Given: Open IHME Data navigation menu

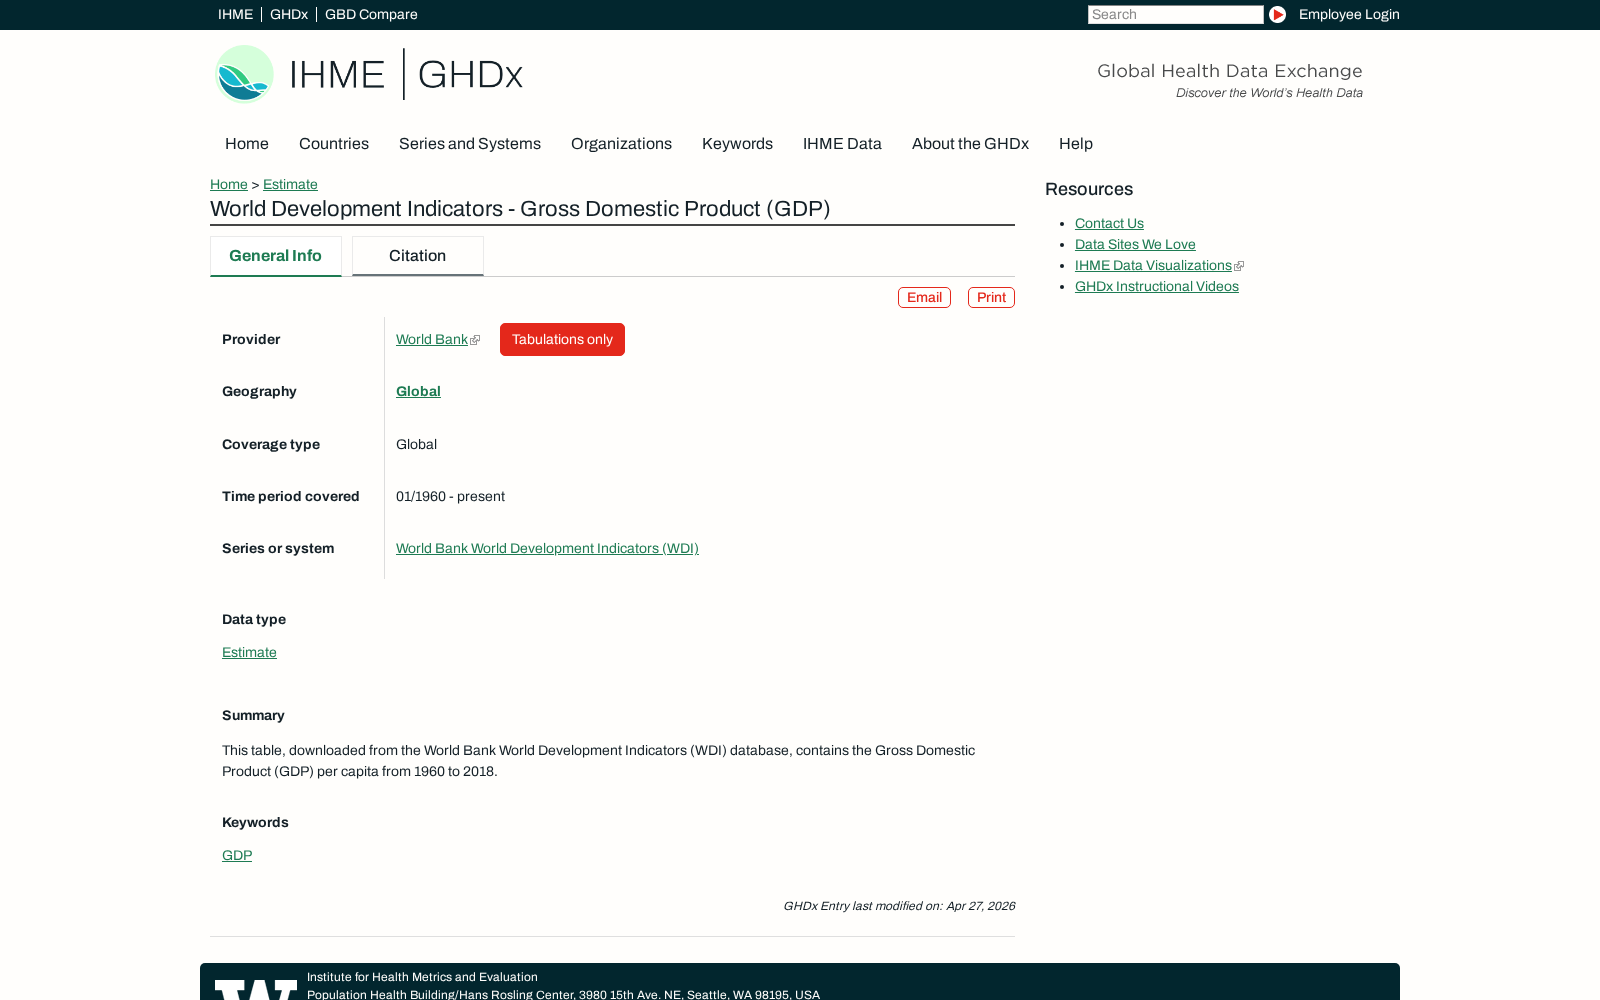Looking at the screenshot, I should click(x=842, y=144).
